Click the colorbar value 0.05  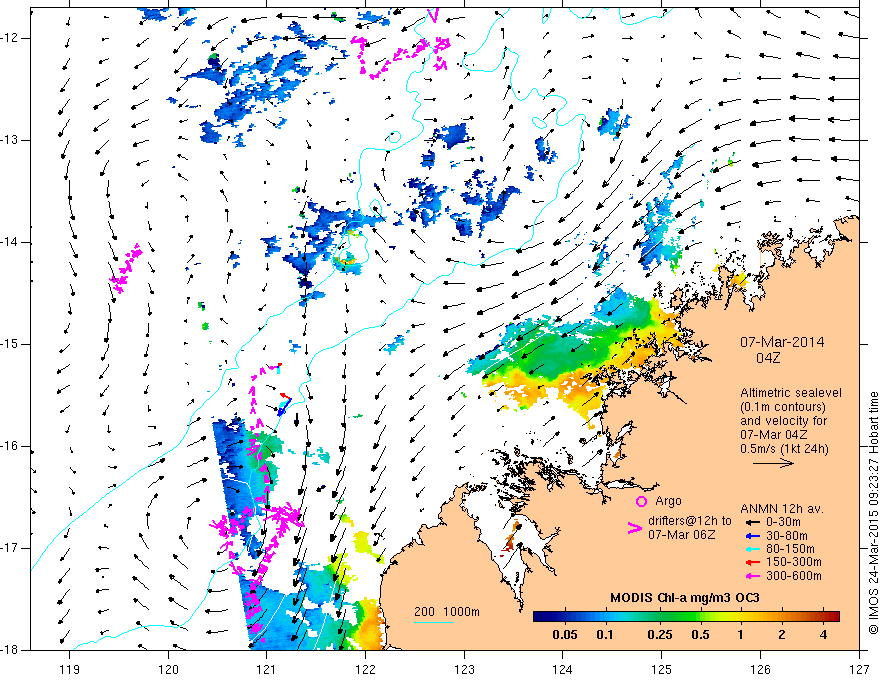click(565, 635)
